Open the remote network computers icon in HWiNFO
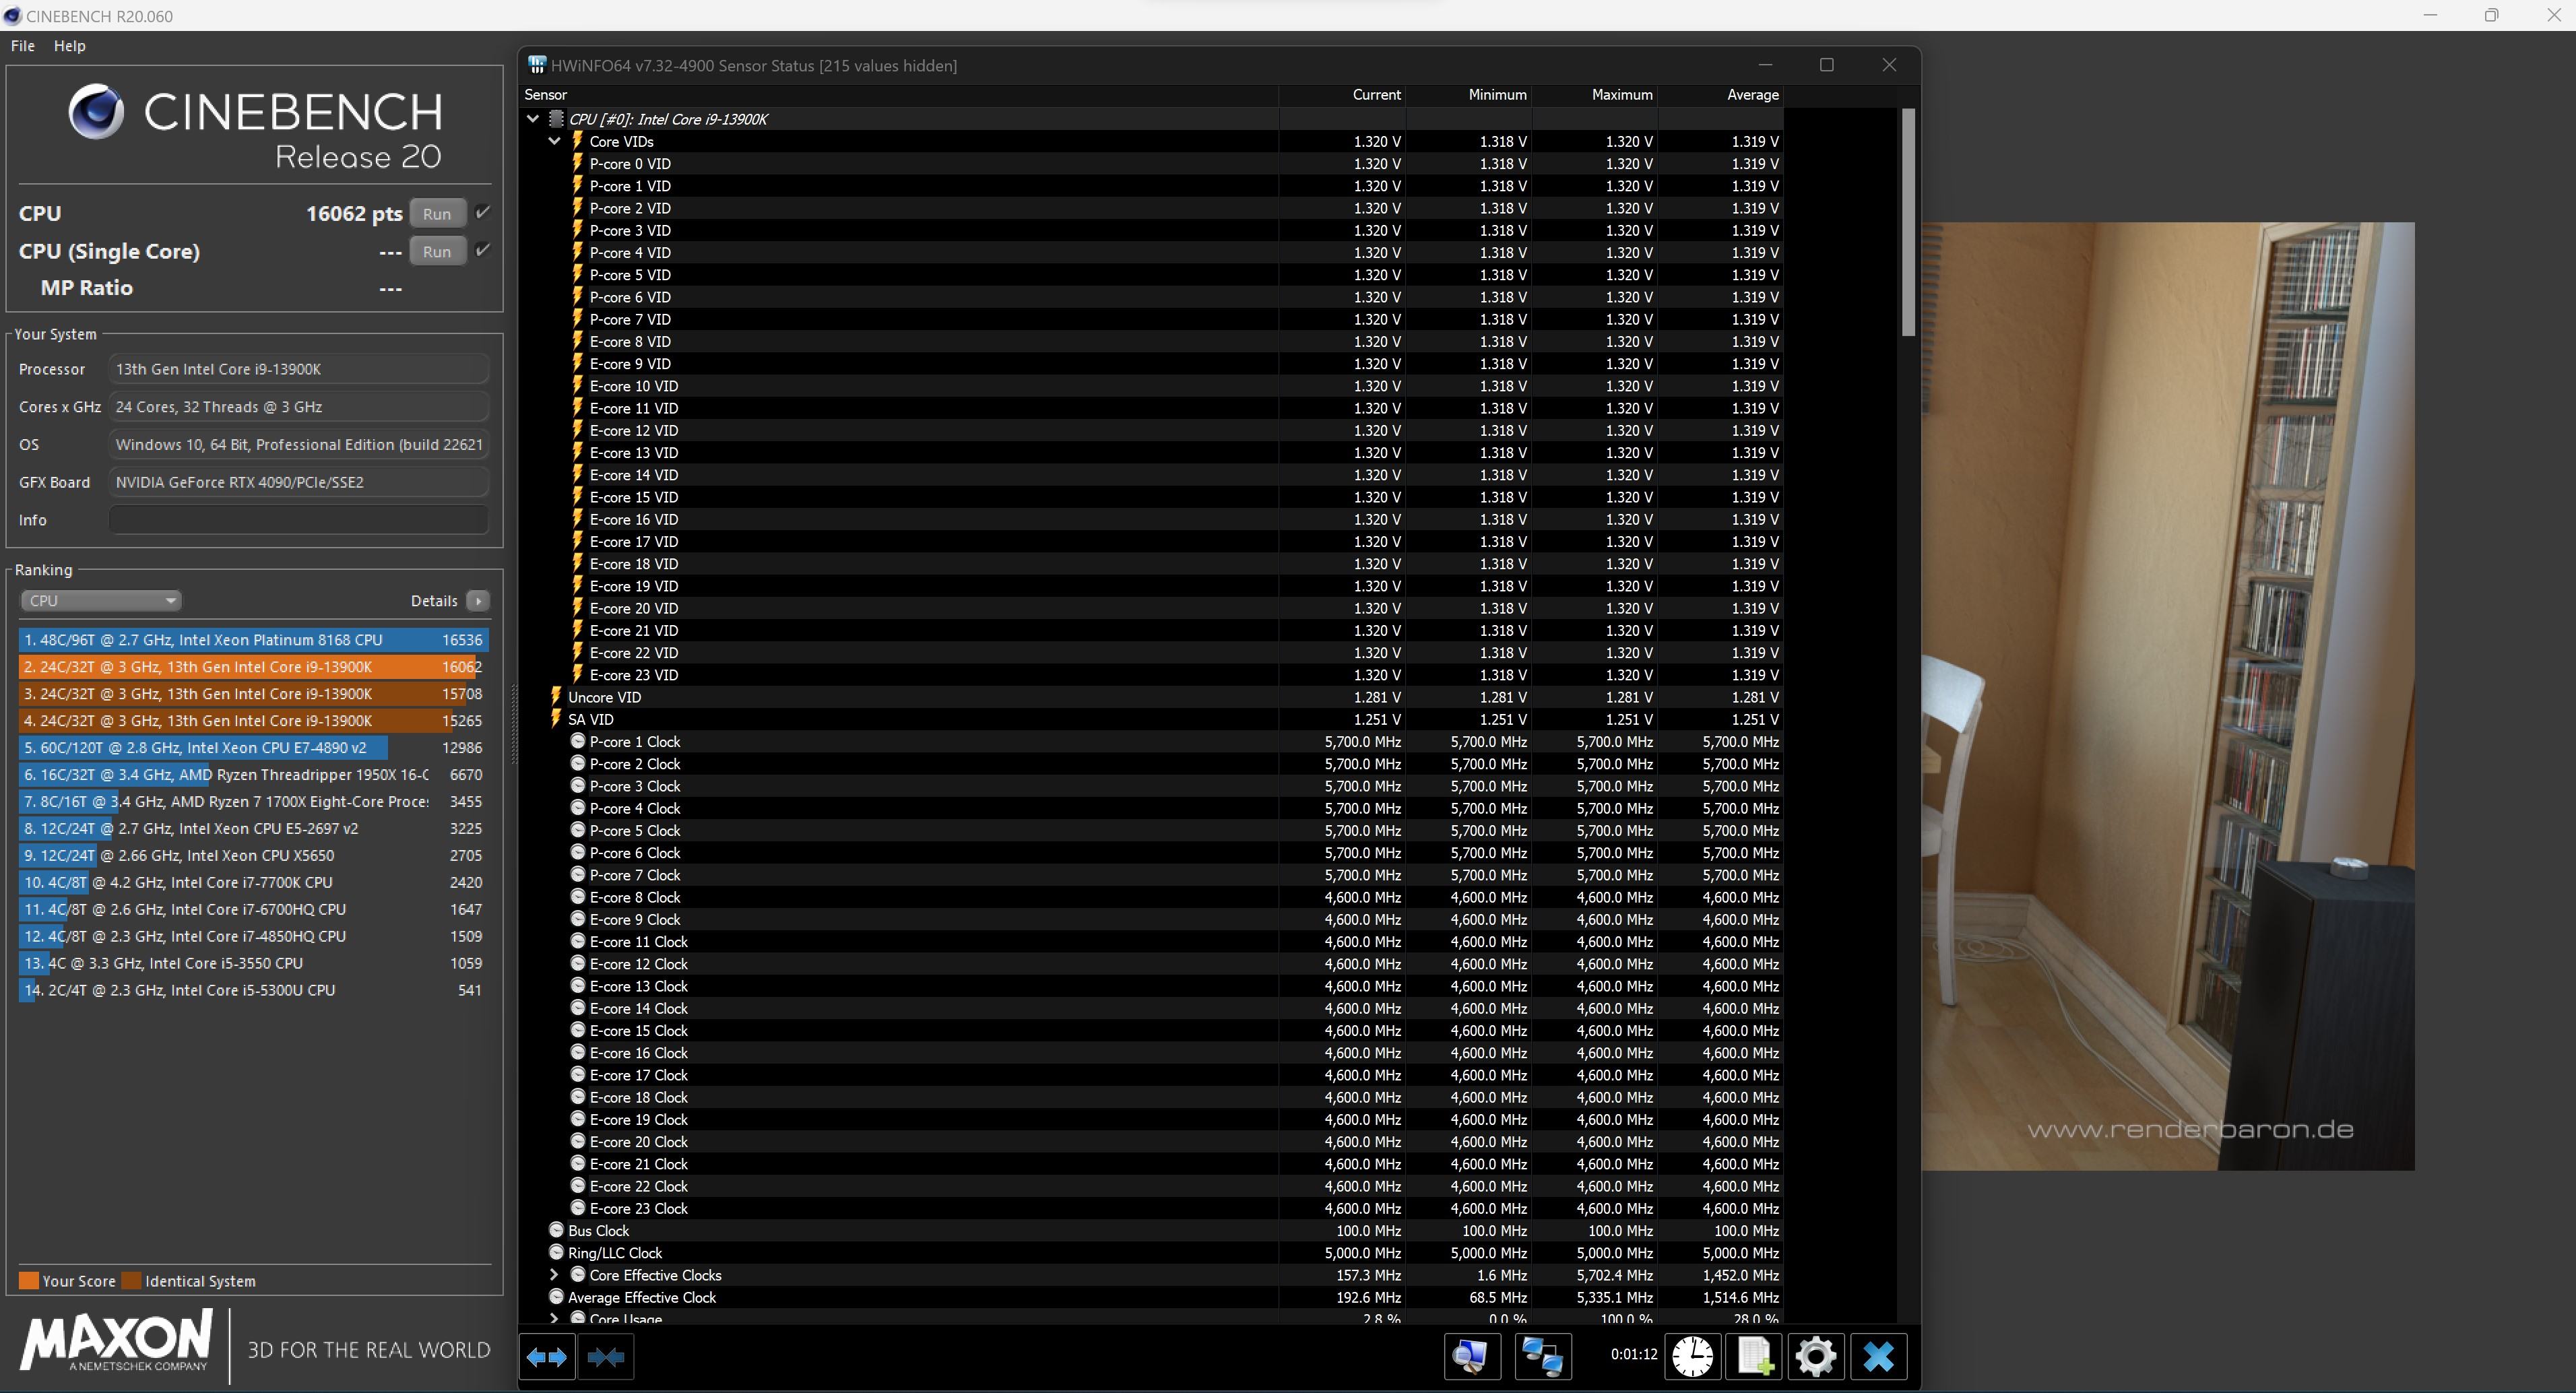The image size is (2576, 1393). click(1543, 1357)
